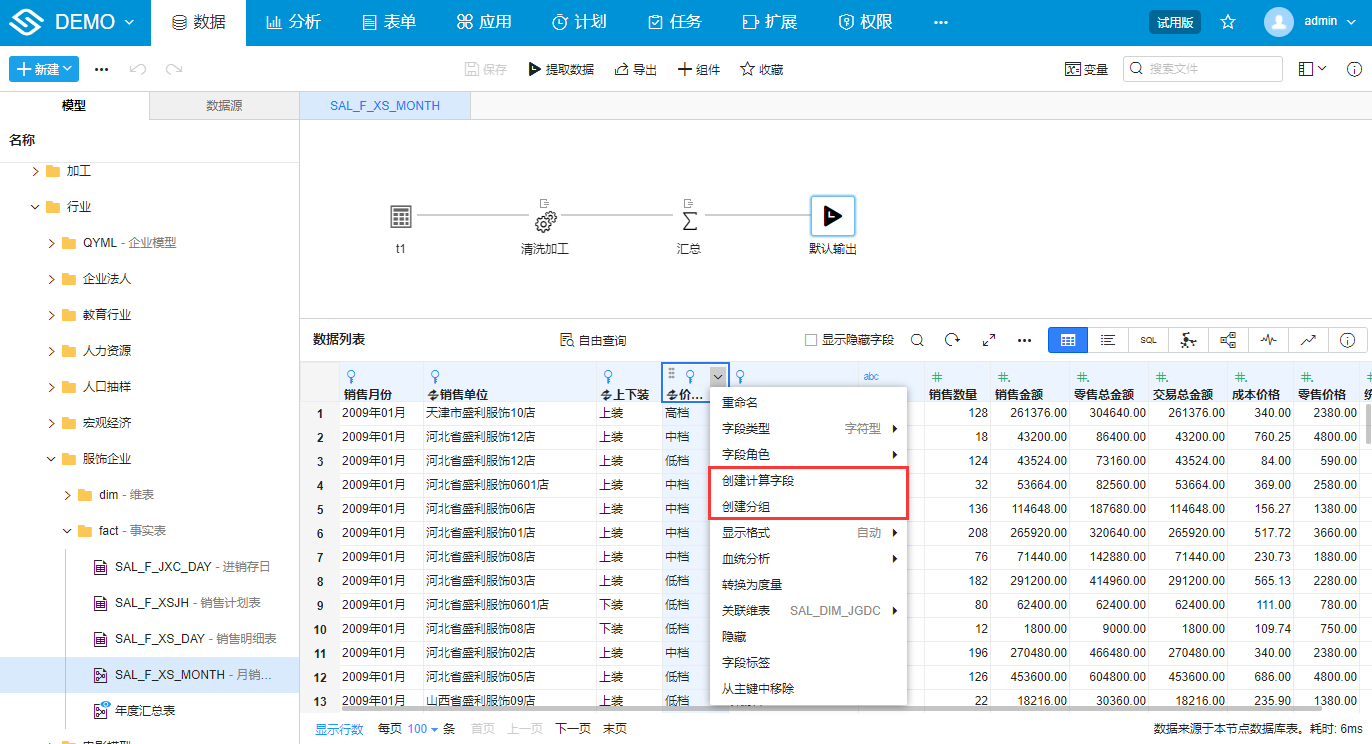Switch to the data table grid view
Image resolution: width=1372 pixels, height=744 pixels.
pos(1067,340)
